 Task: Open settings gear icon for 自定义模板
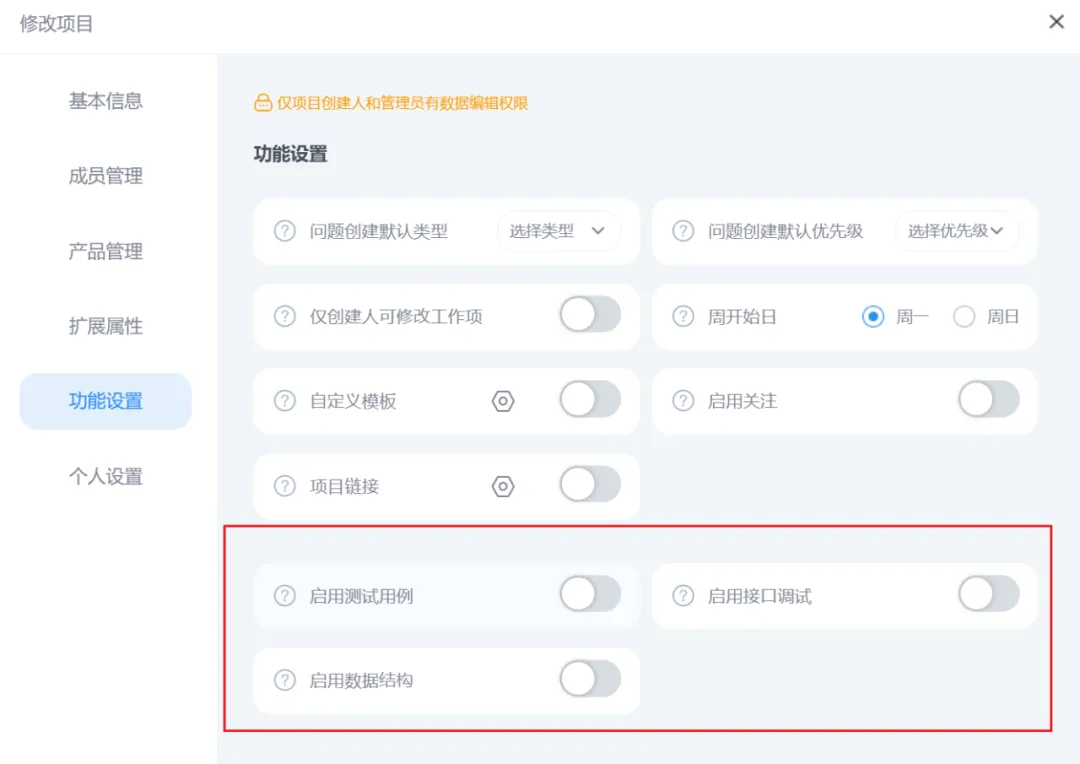pos(503,401)
